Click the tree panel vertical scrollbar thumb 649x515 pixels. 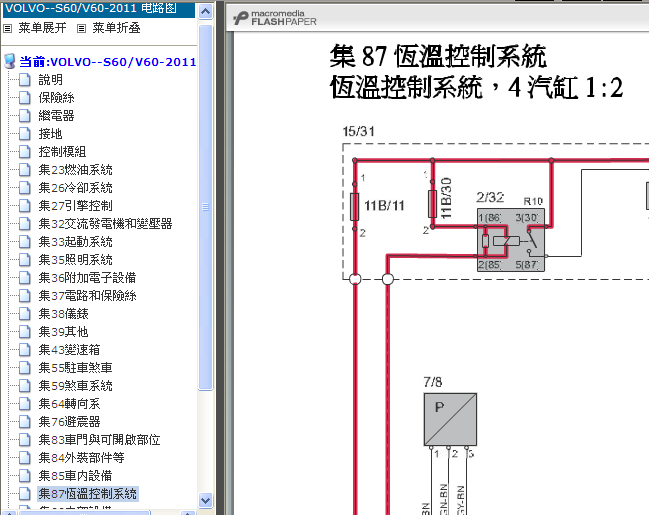(x=205, y=207)
